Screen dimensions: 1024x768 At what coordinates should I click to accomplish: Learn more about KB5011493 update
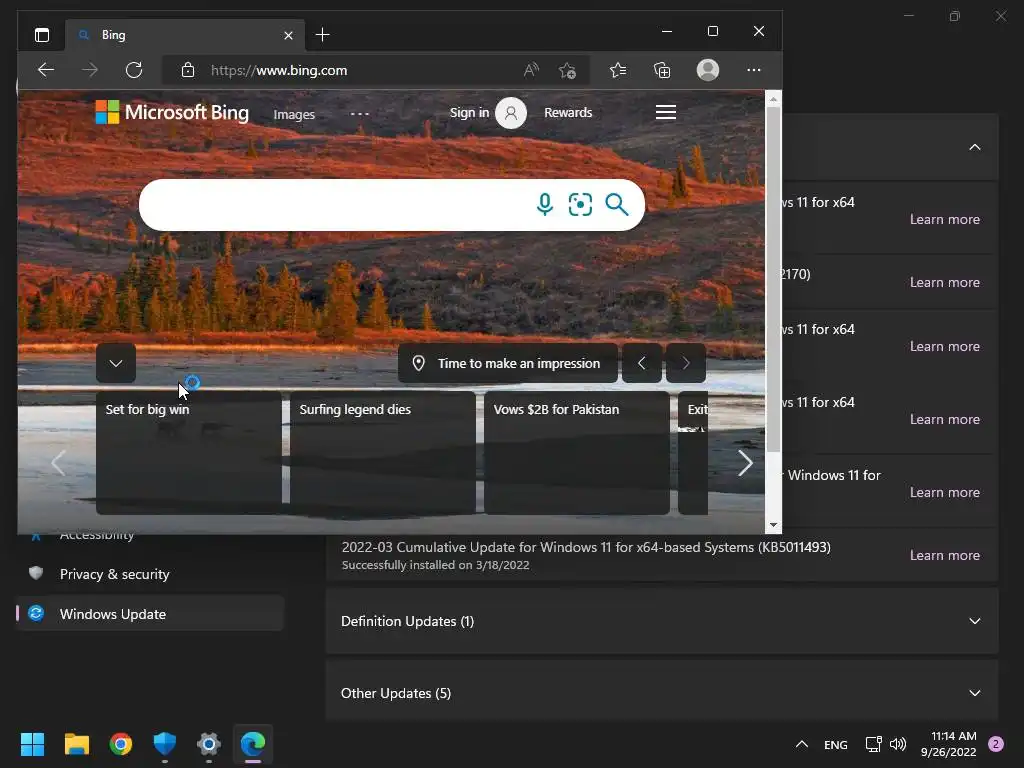(x=944, y=555)
